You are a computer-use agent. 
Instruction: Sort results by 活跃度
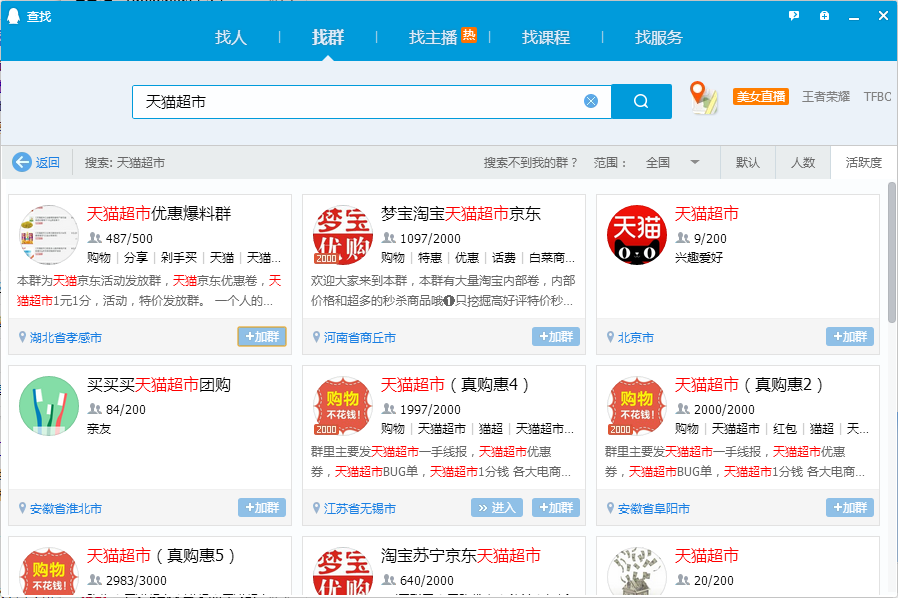(x=864, y=163)
